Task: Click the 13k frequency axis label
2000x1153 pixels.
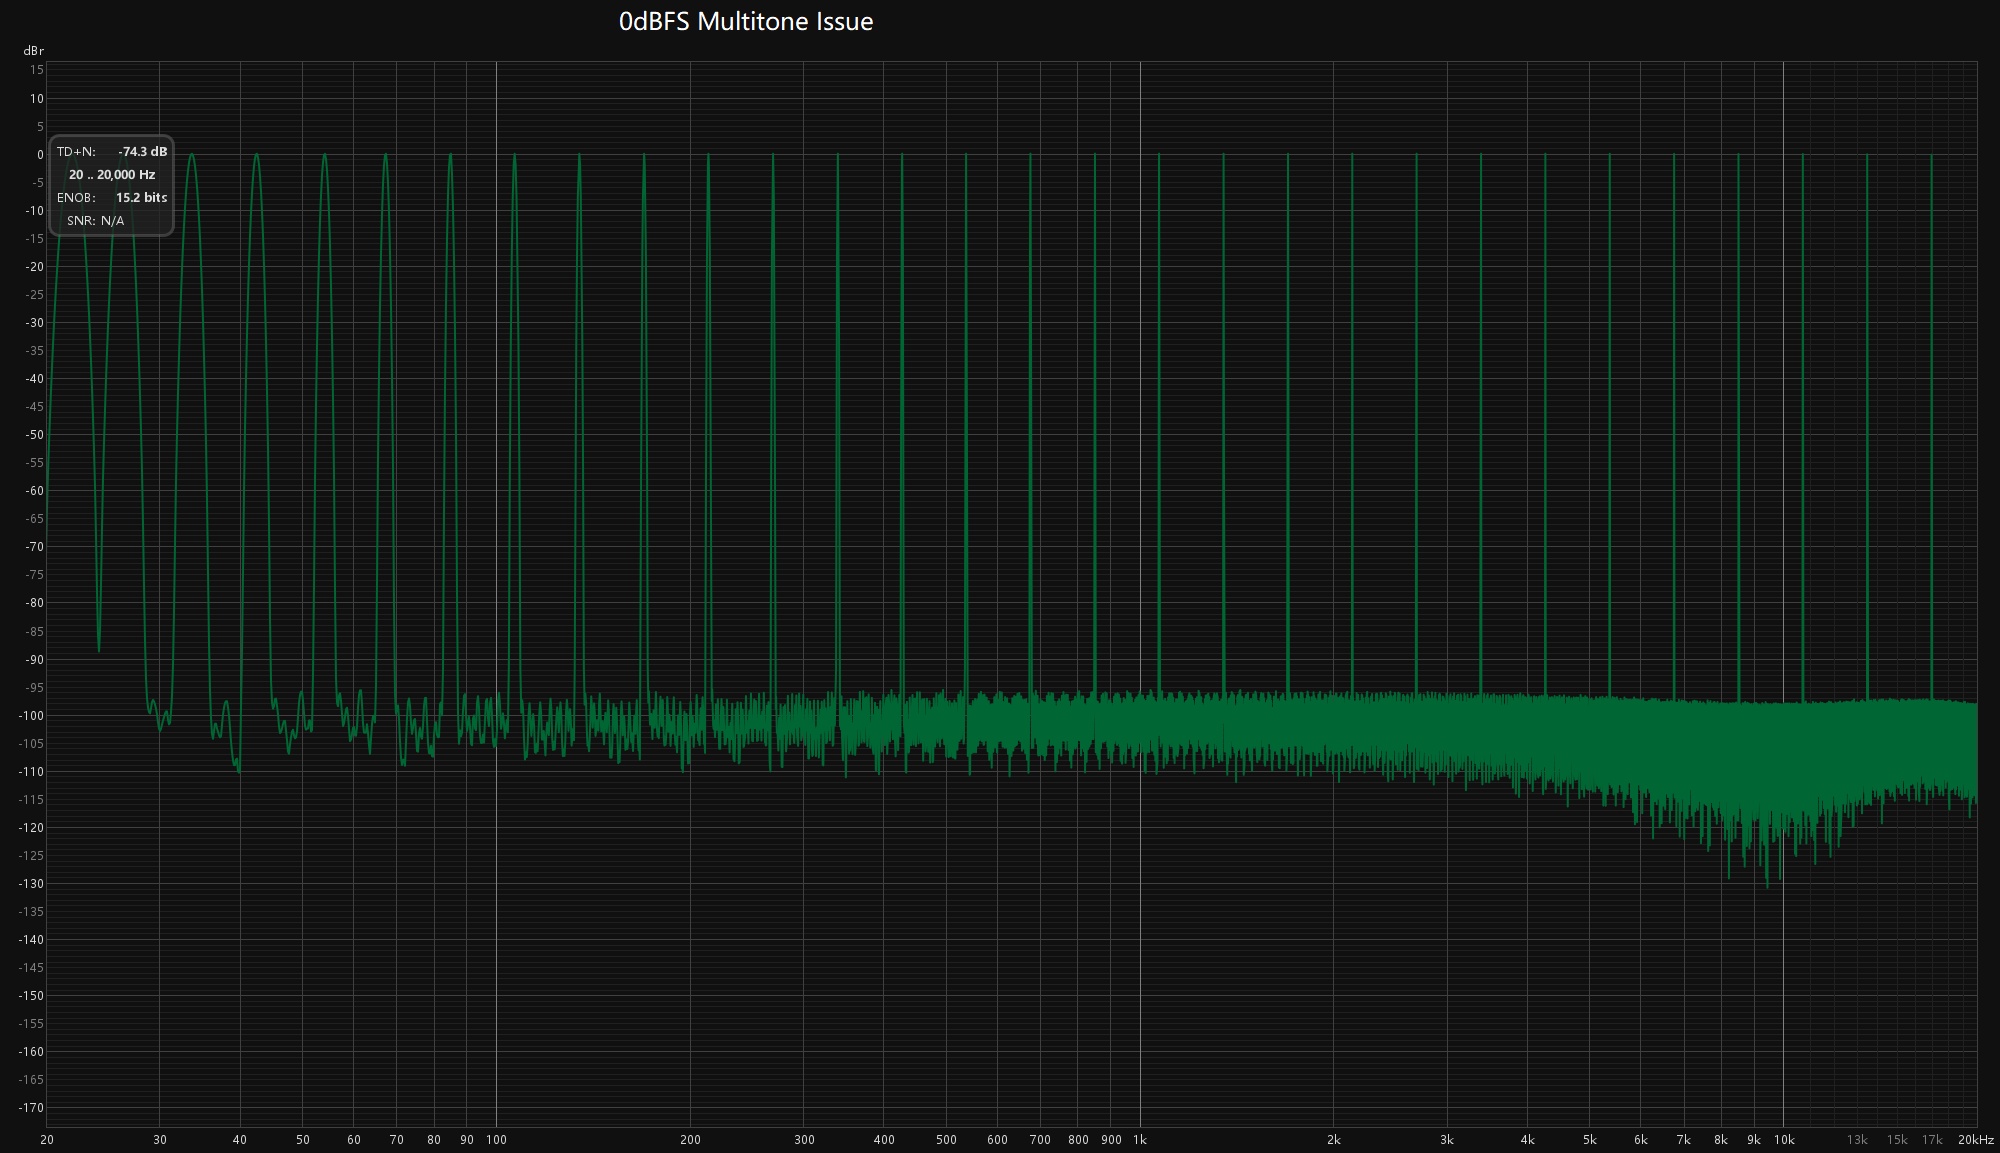Action: [x=1857, y=1140]
